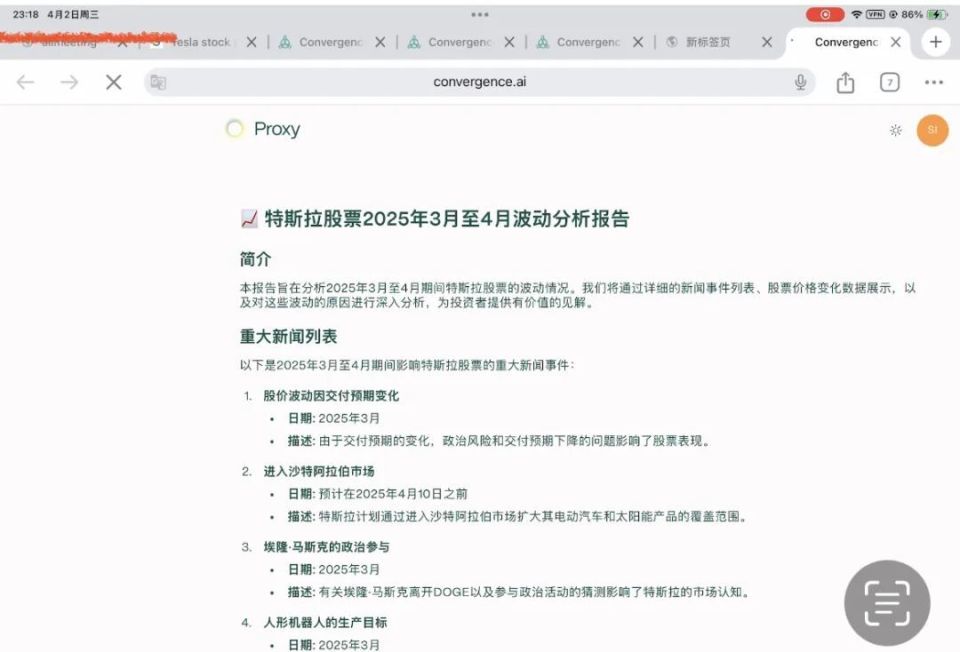Select the active Convergence tab
The image size is (960, 652).
tap(846, 42)
